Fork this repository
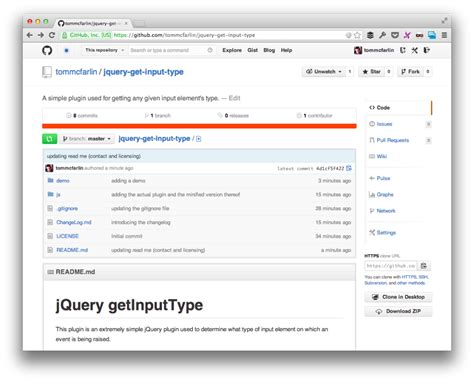The image size is (474, 382). (410, 72)
